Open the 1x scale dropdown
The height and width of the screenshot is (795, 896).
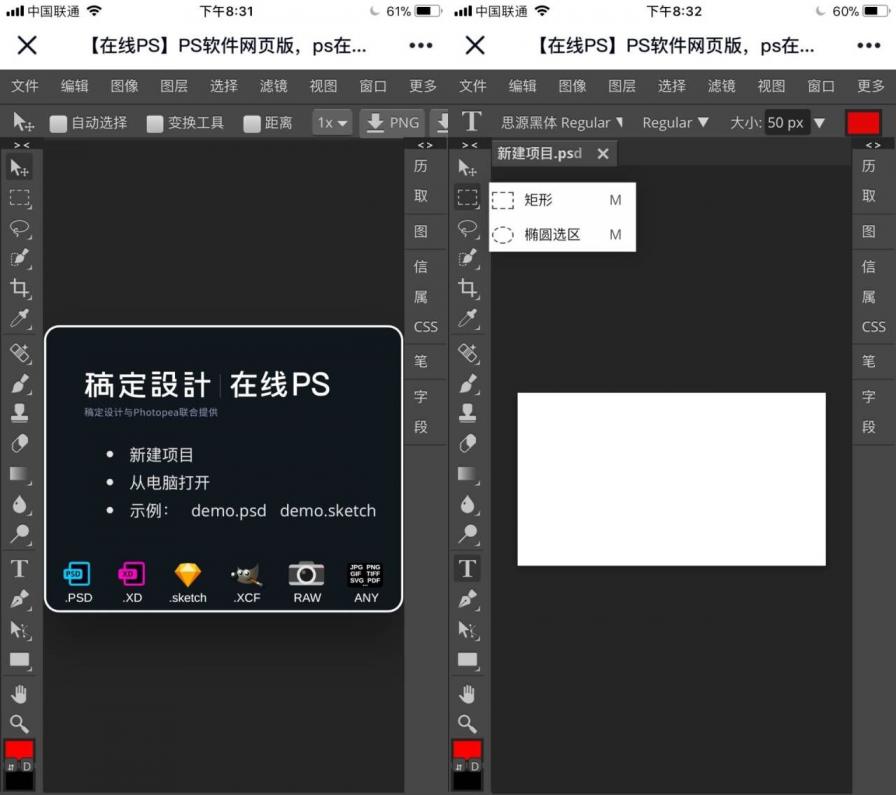tap(332, 122)
